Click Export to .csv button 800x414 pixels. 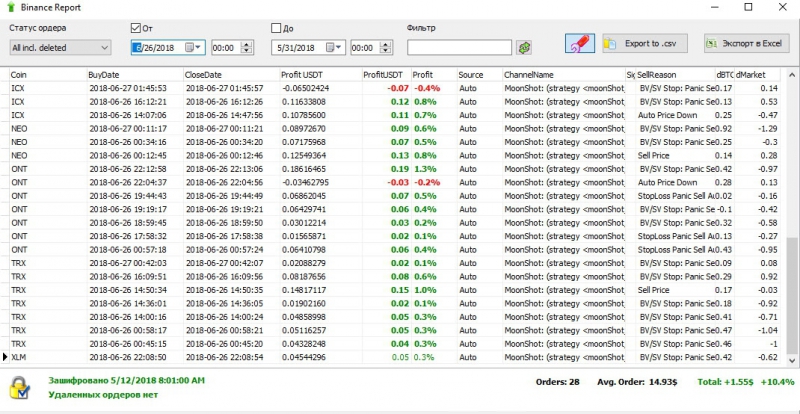[x=645, y=43]
